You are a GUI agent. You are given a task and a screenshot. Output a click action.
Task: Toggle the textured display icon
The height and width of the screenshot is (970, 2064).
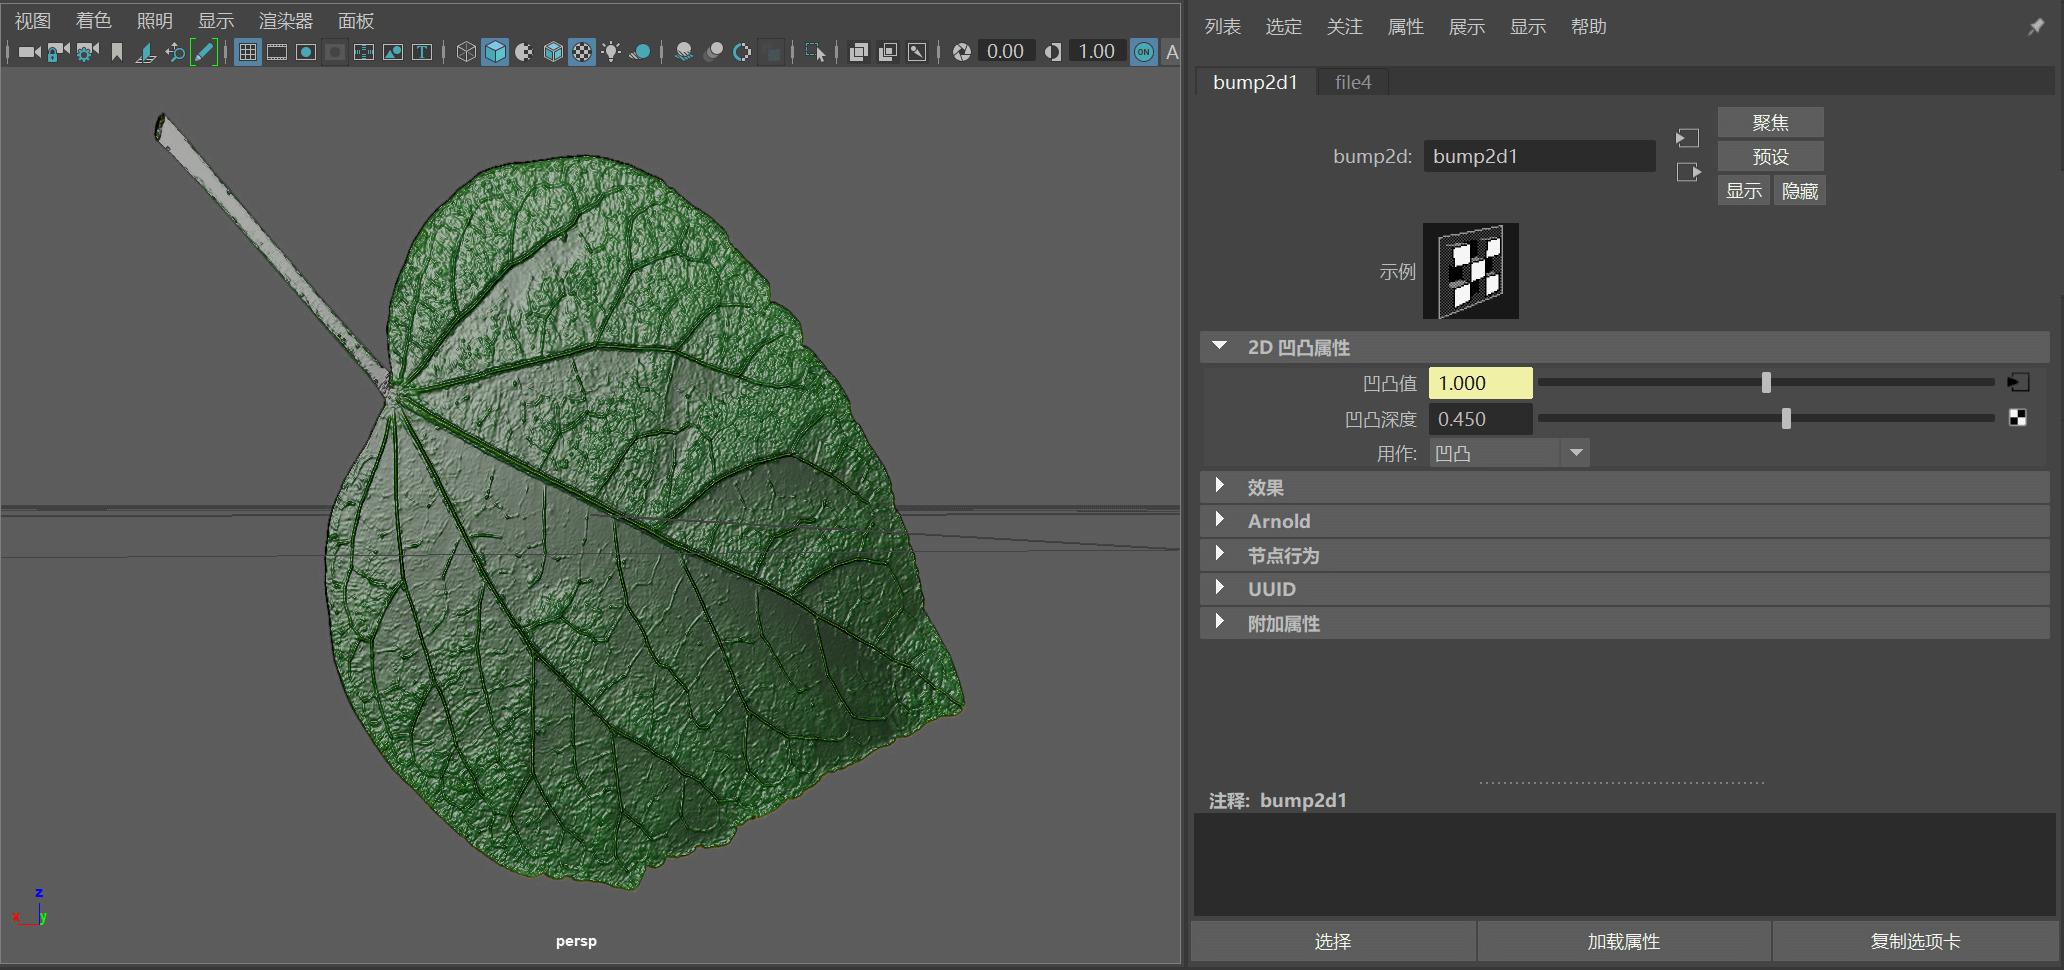pos(582,52)
